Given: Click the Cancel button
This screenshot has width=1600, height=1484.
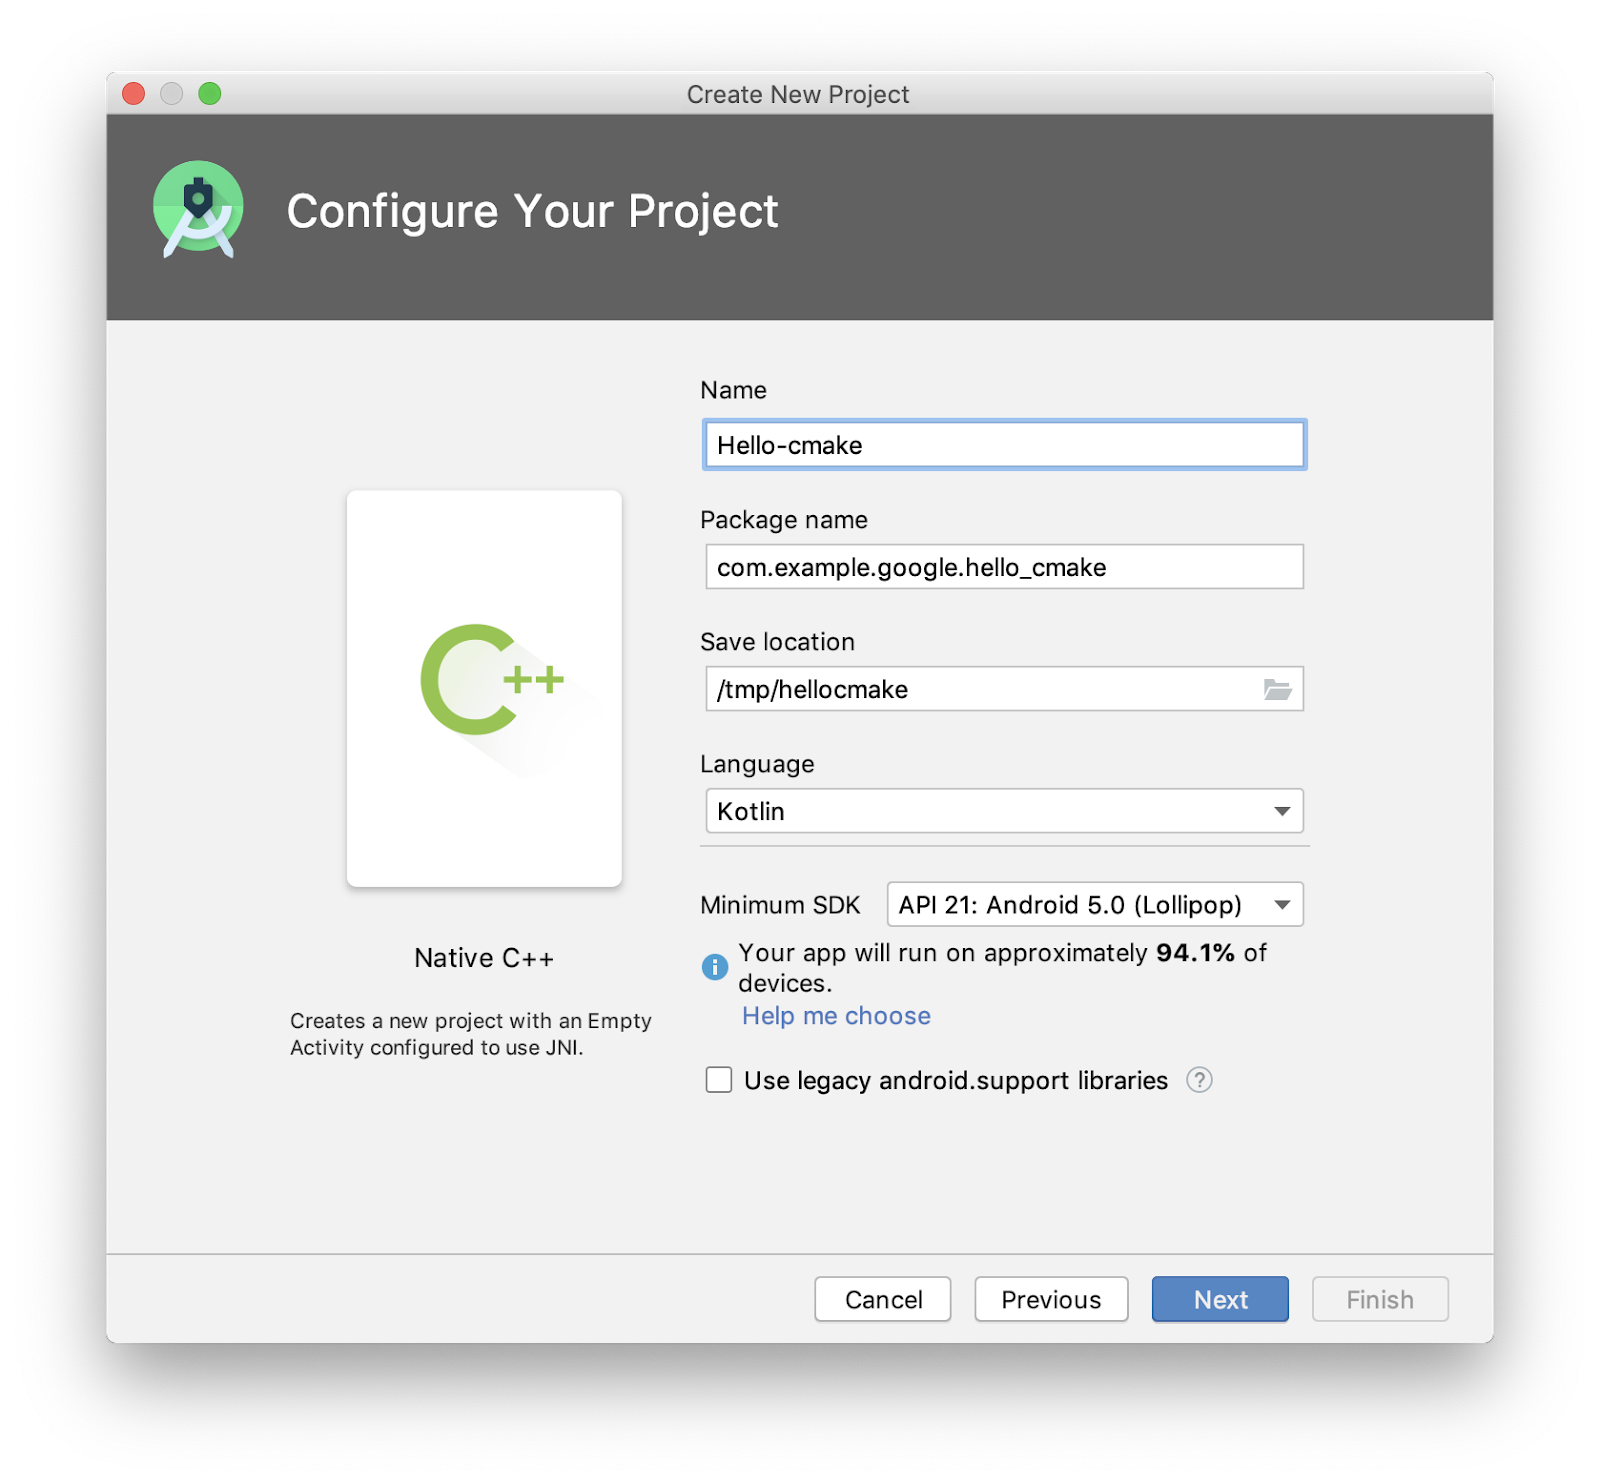Looking at the screenshot, I should click(x=882, y=1299).
